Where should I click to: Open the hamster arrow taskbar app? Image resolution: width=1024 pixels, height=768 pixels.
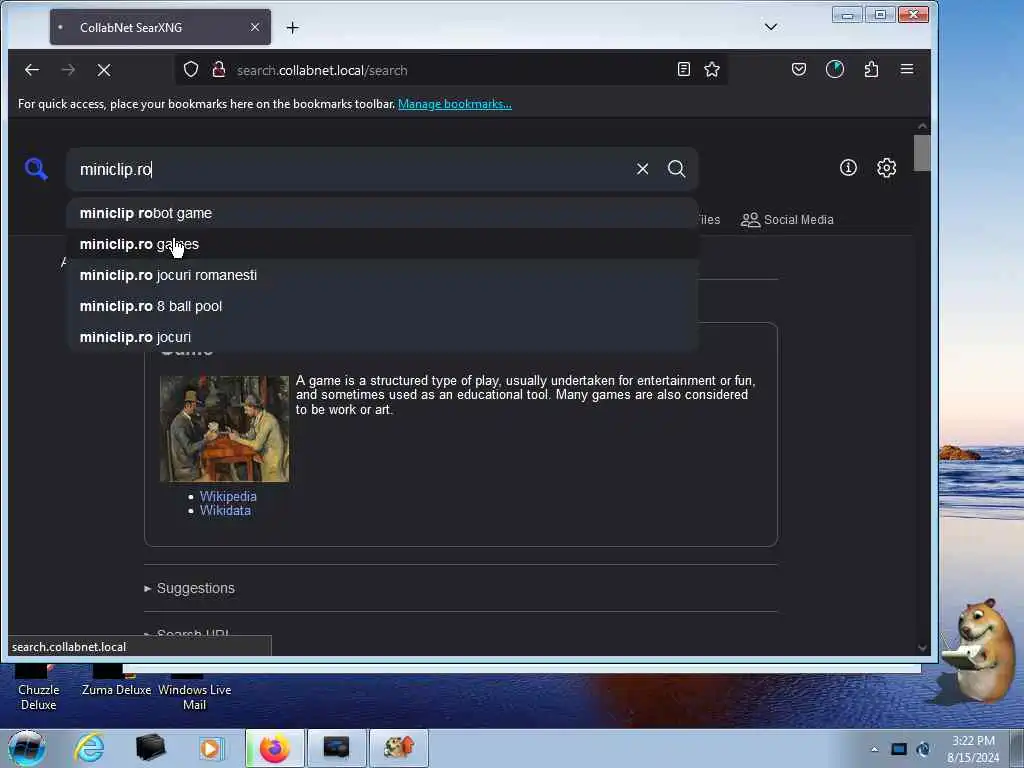[398, 748]
